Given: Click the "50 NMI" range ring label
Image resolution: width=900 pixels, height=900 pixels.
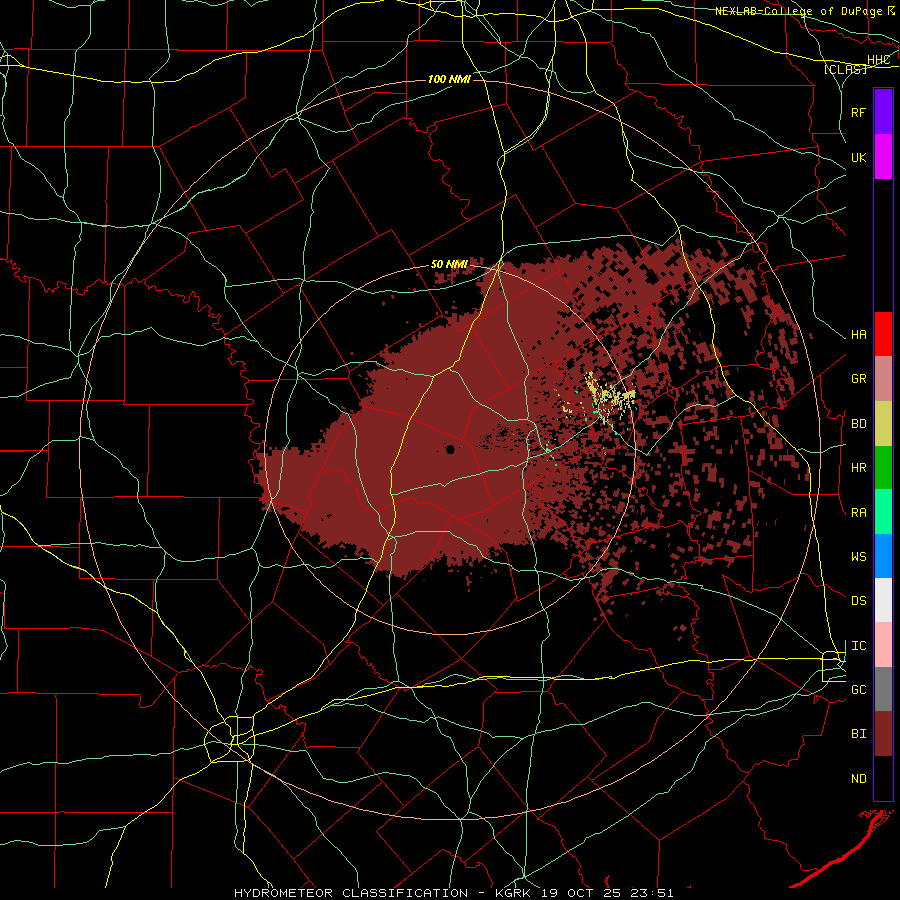Looking at the screenshot, I should [x=449, y=264].
